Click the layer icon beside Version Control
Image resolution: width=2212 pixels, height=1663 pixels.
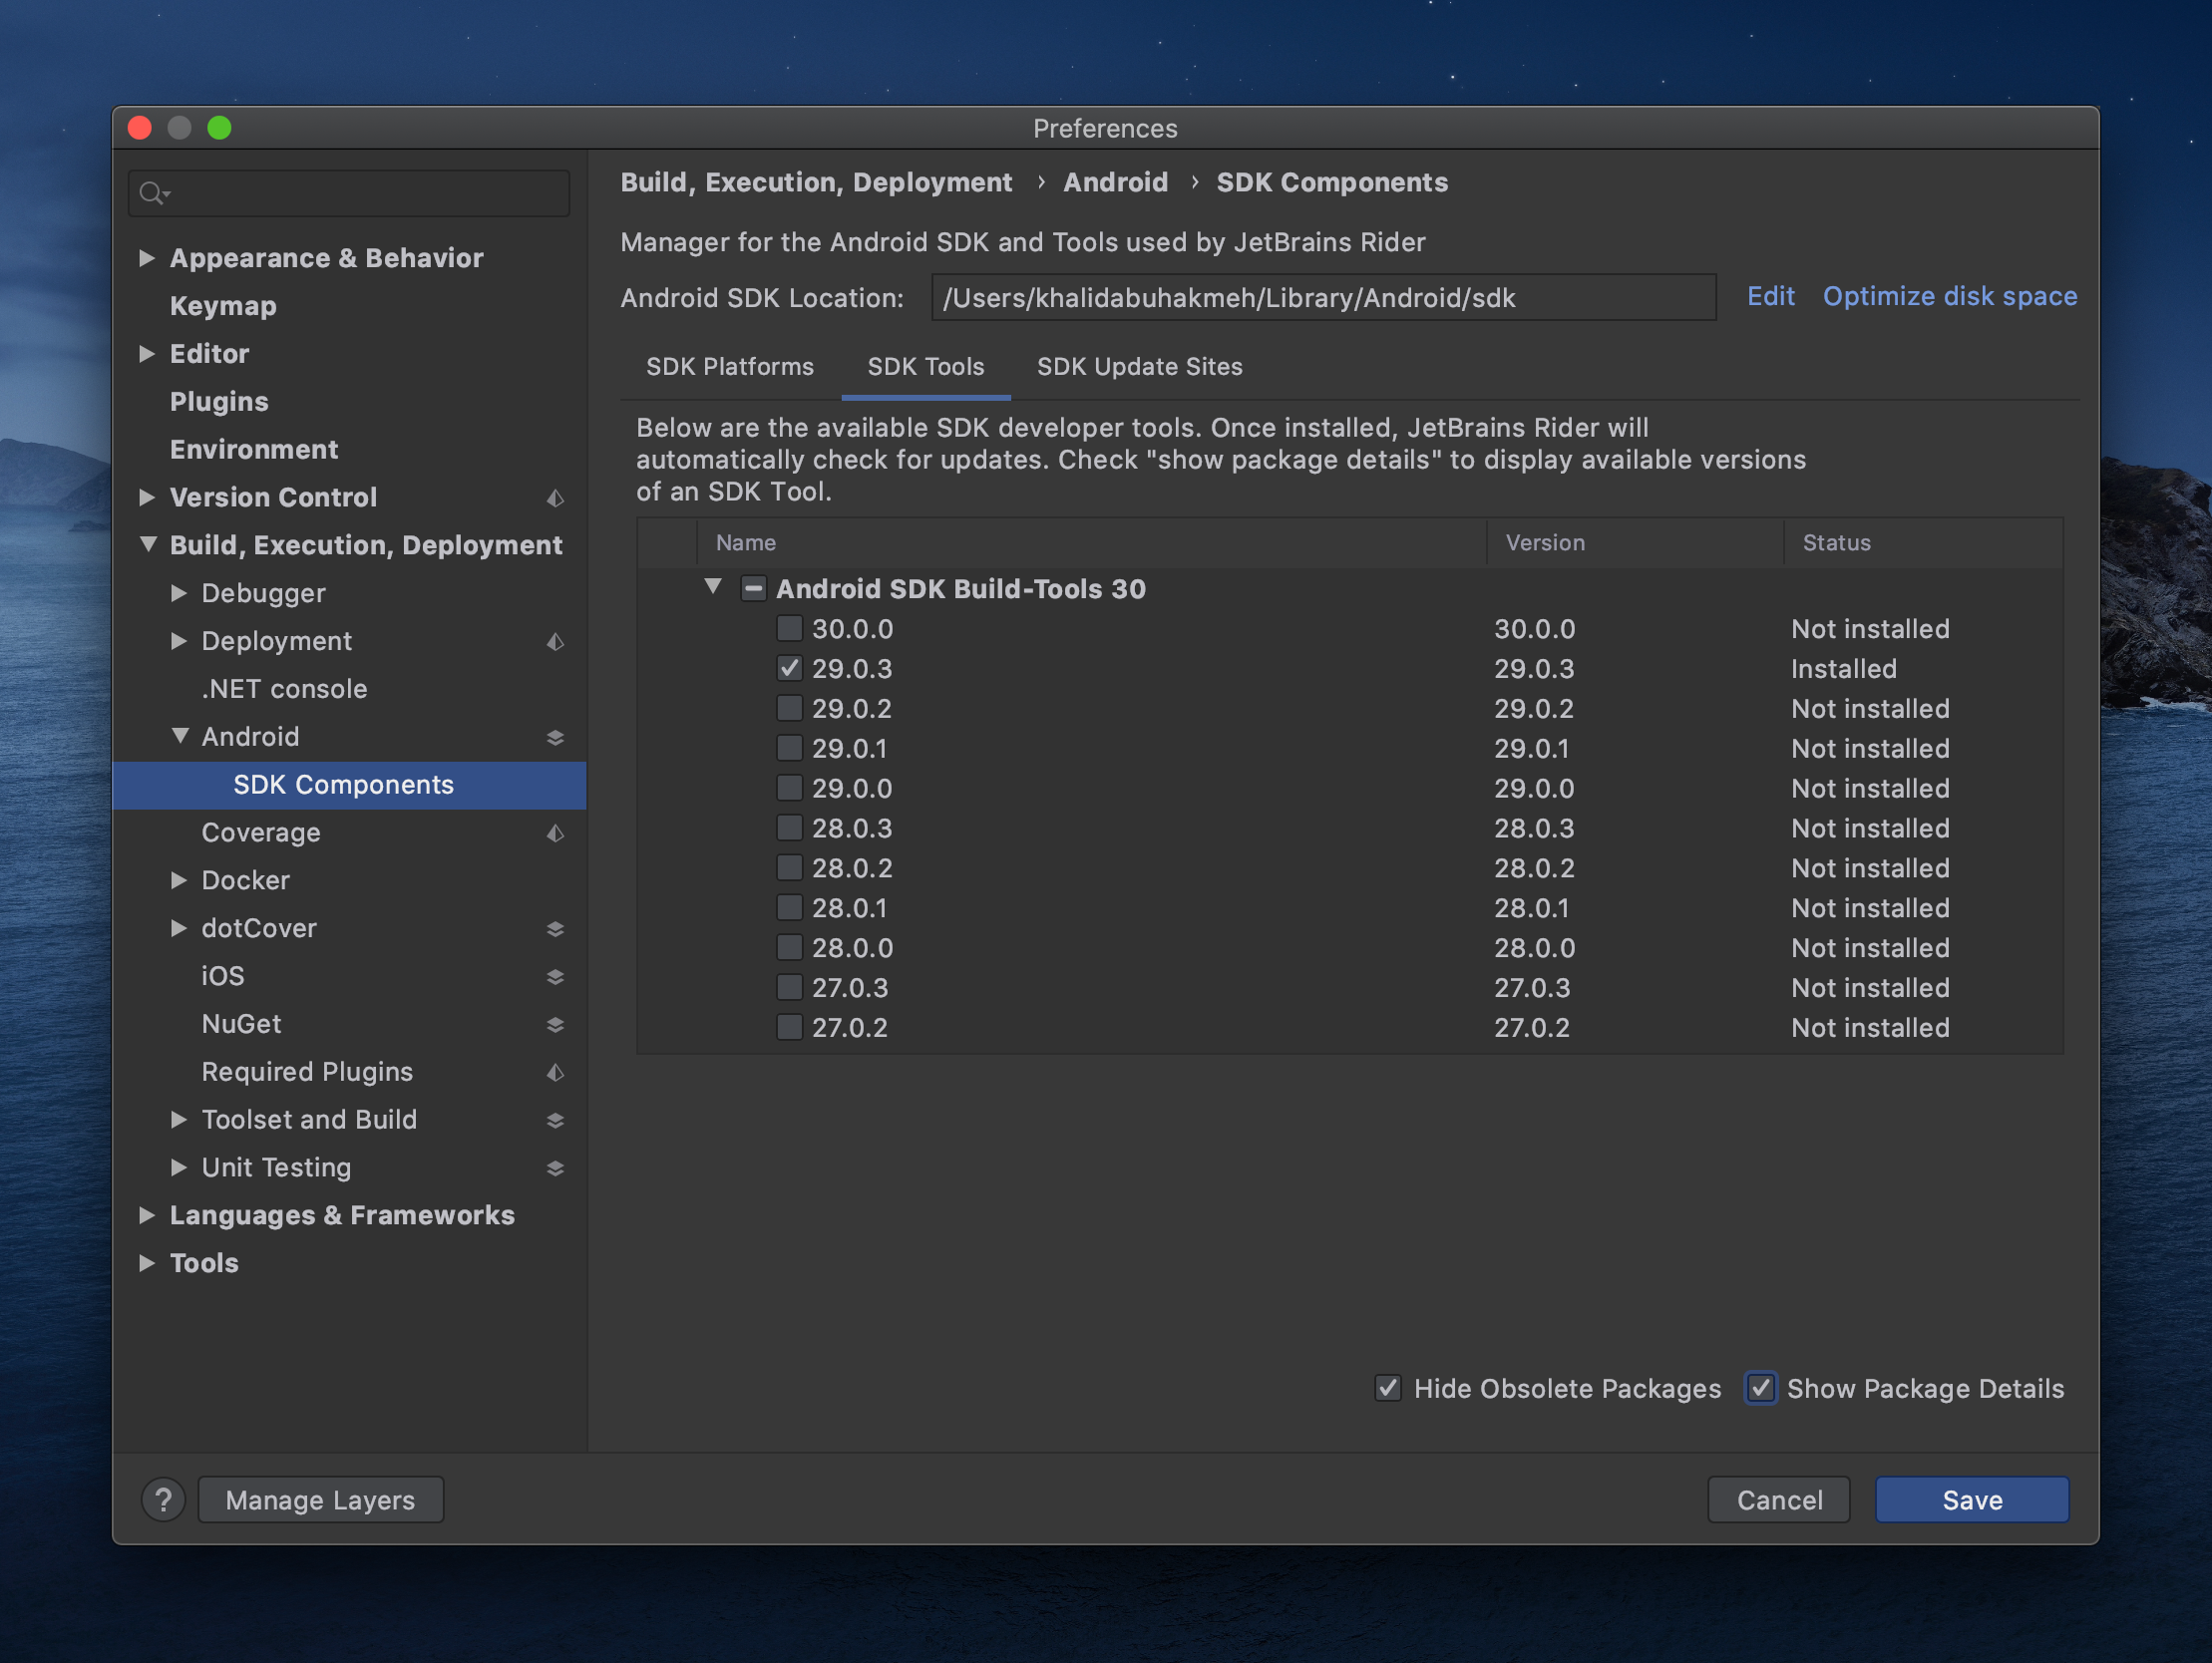[x=556, y=498]
